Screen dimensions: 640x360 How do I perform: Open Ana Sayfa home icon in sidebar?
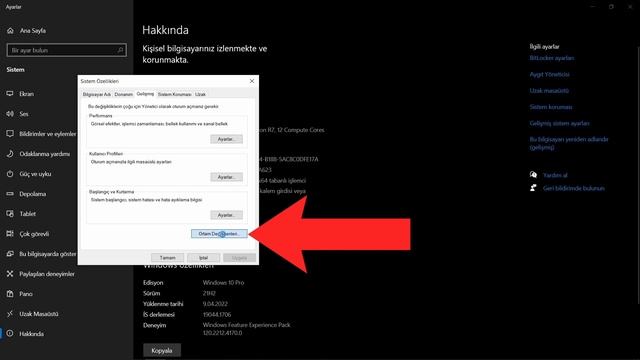tap(10, 31)
